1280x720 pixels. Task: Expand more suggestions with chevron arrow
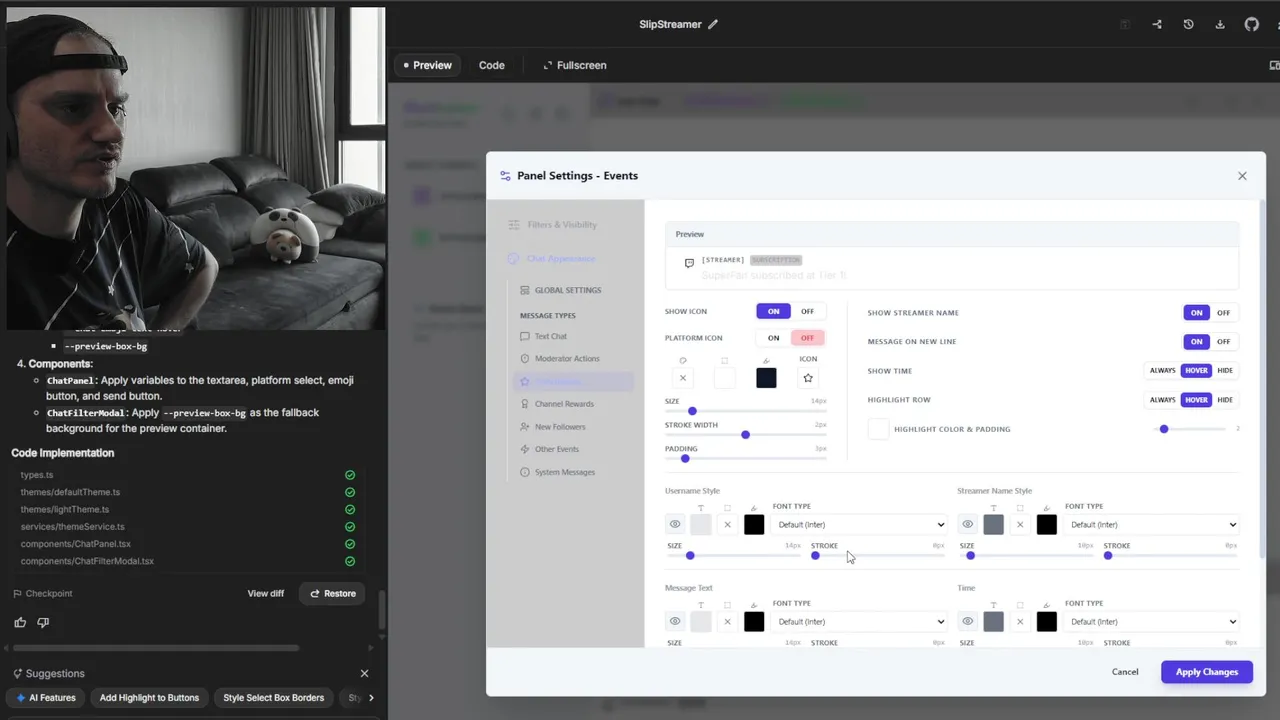pos(371,698)
